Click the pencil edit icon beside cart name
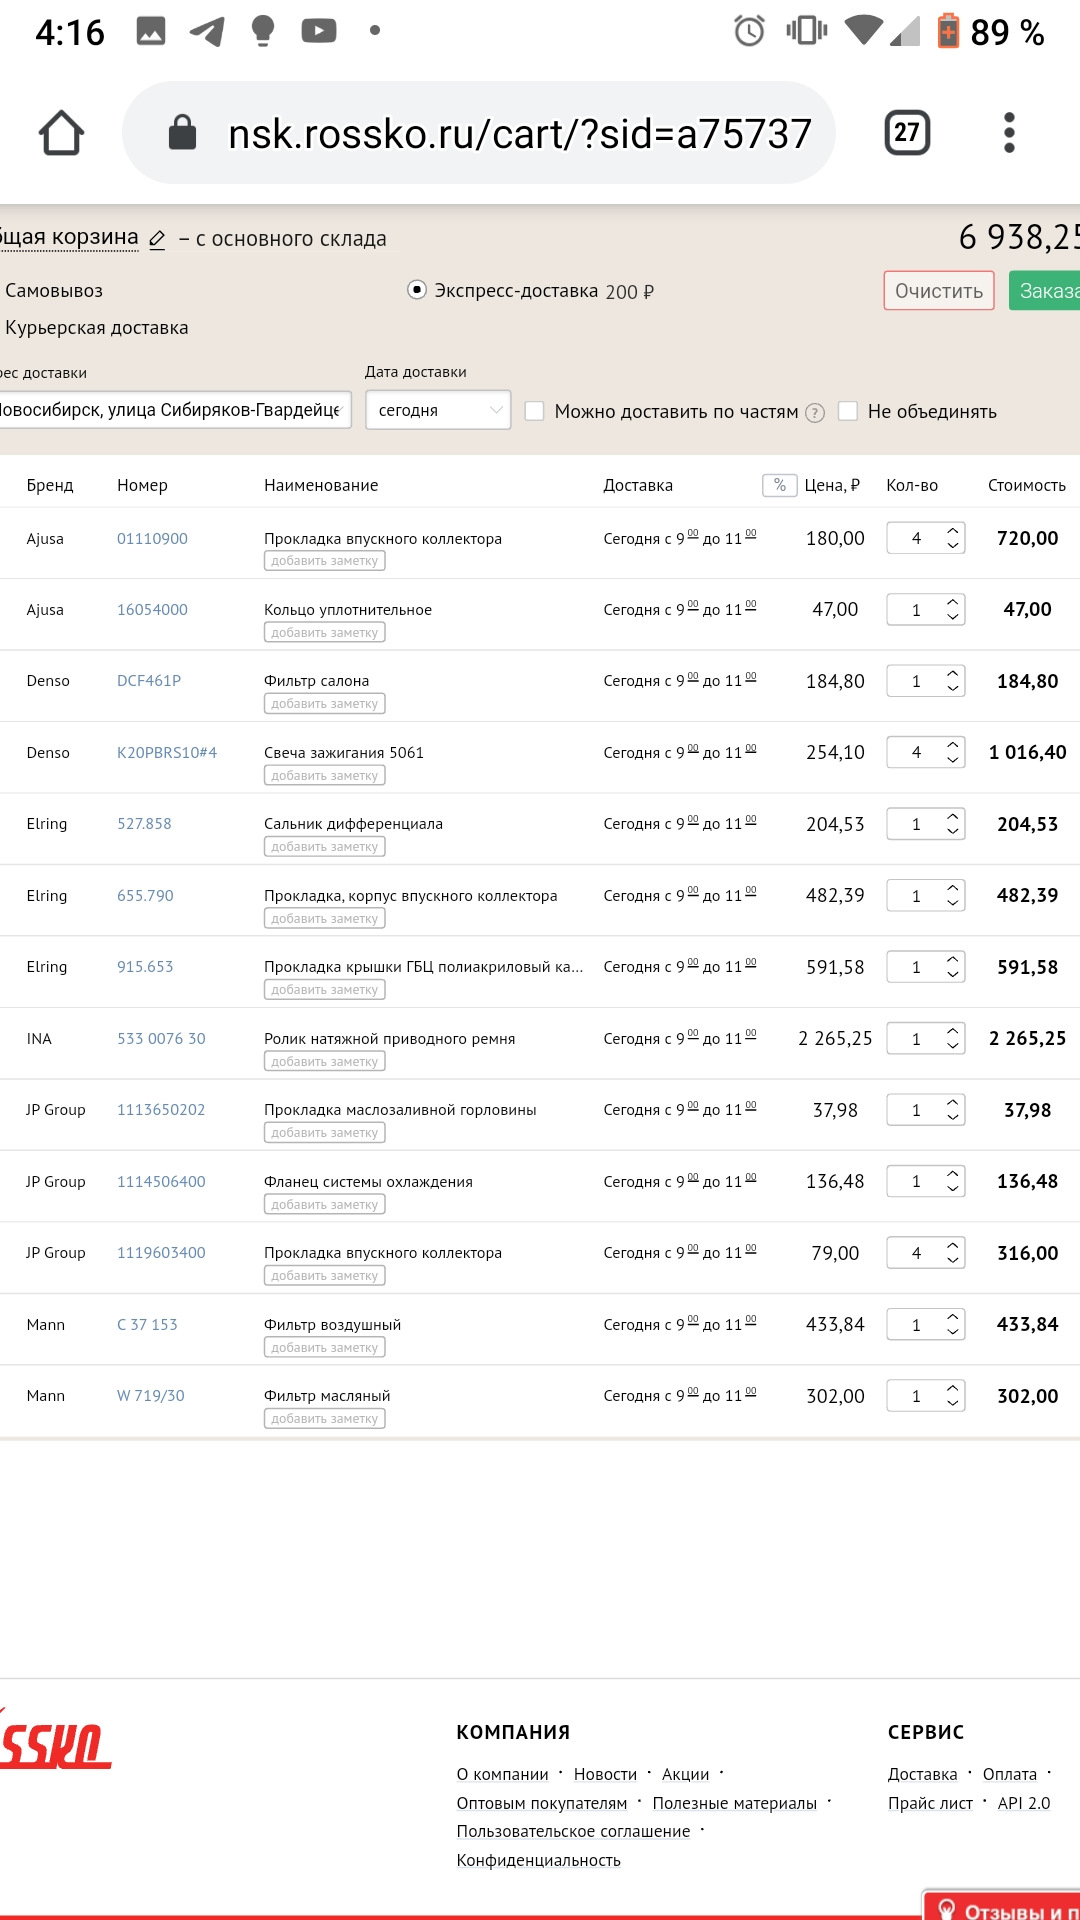The height and width of the screenshot is (1920, 1080). [x=157, y=240]
